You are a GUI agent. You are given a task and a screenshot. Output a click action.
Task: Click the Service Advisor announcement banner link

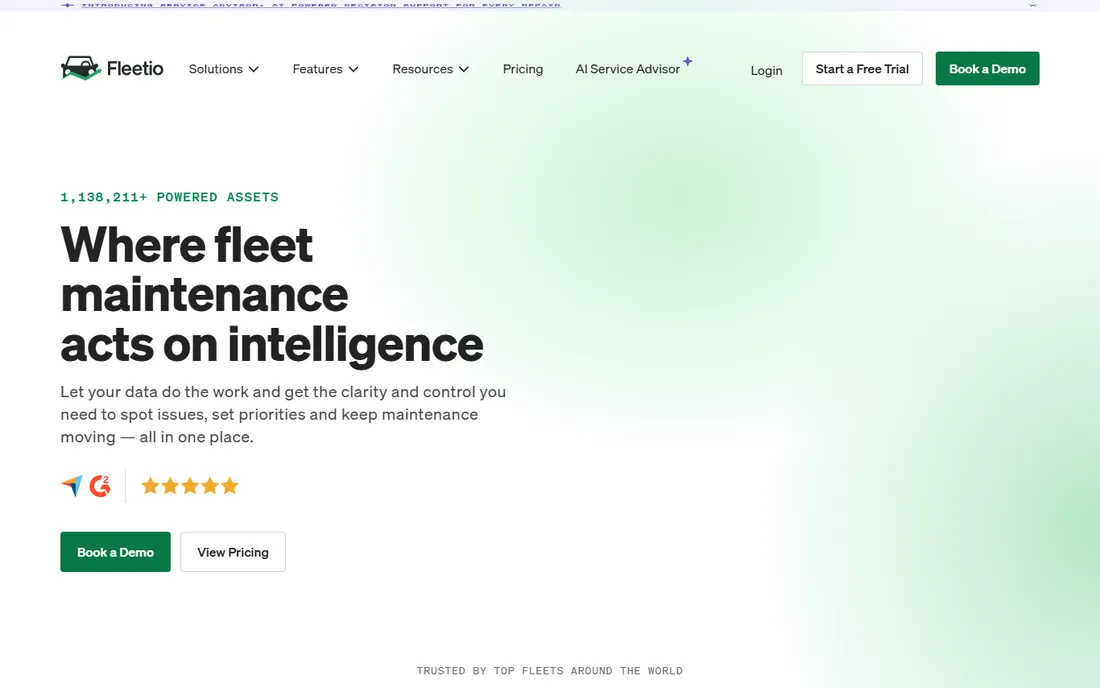click(x=321, y=5)
